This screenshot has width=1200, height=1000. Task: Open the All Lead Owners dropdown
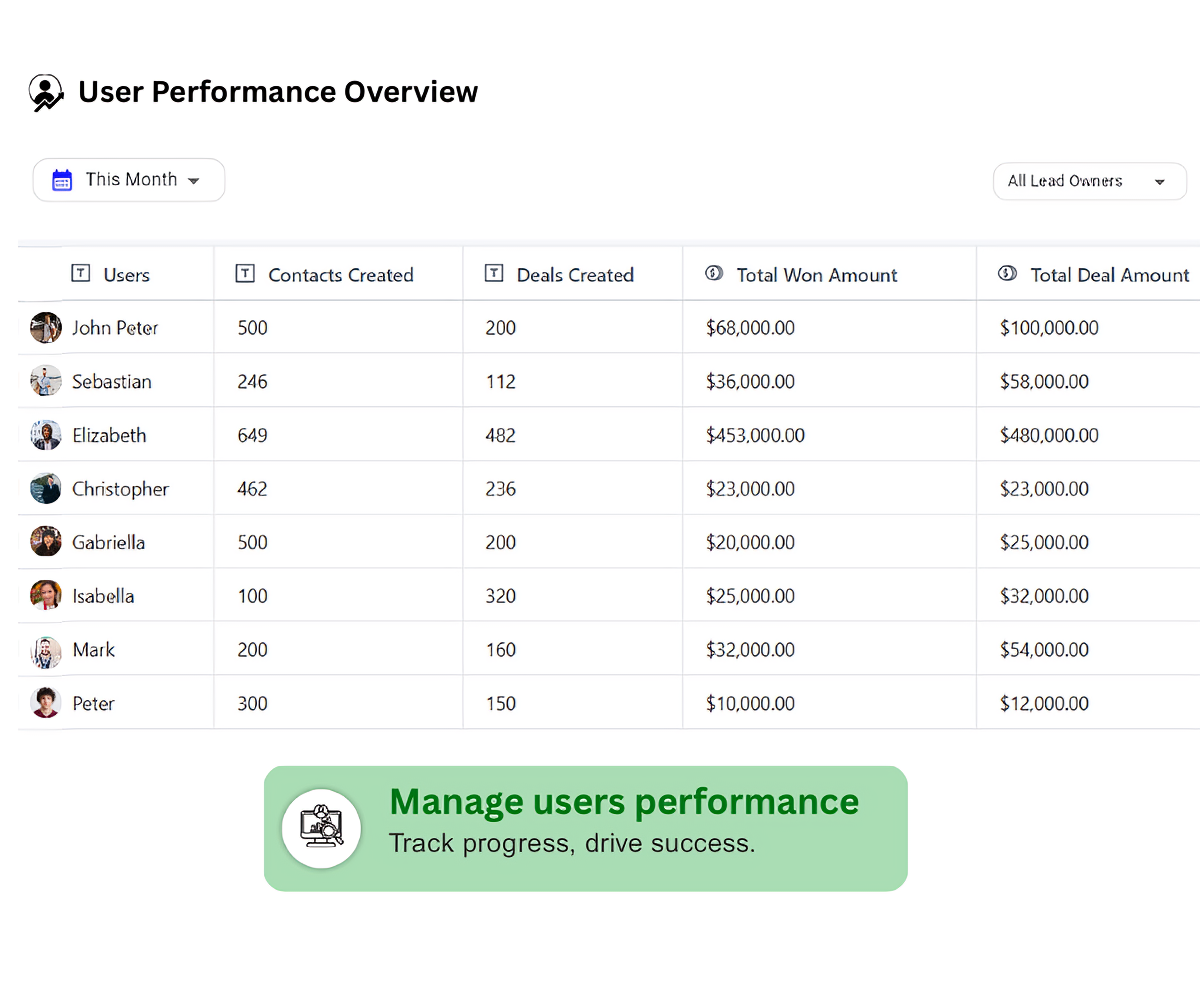coord(1089,181)
